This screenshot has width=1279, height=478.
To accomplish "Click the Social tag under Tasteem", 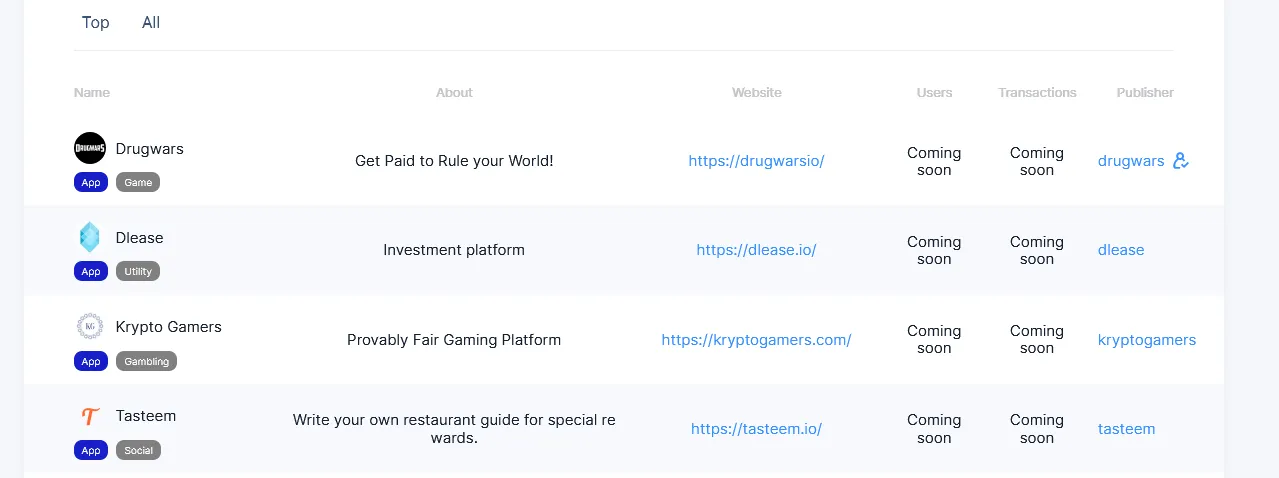I will click(x=138, y=450).
